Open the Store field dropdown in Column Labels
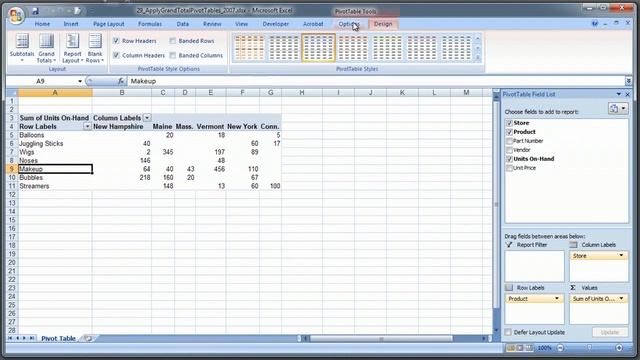This screenshot has width=640, height=360. click(621, 256)
